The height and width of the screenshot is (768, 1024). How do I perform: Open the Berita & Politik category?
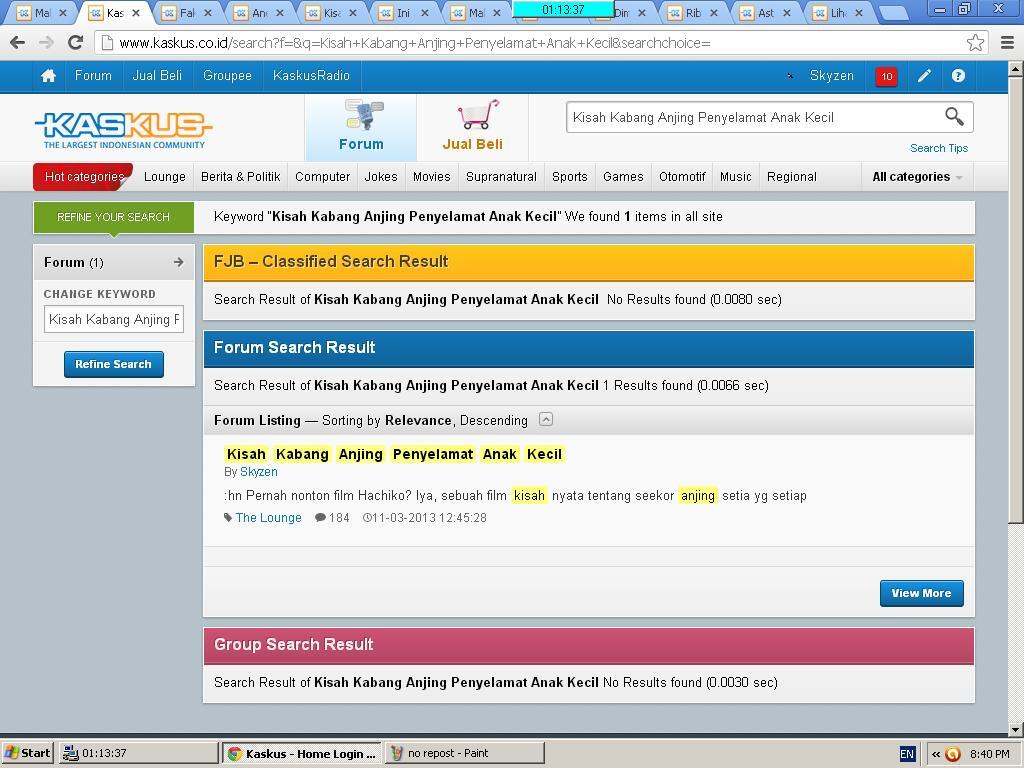click(240, 177)
